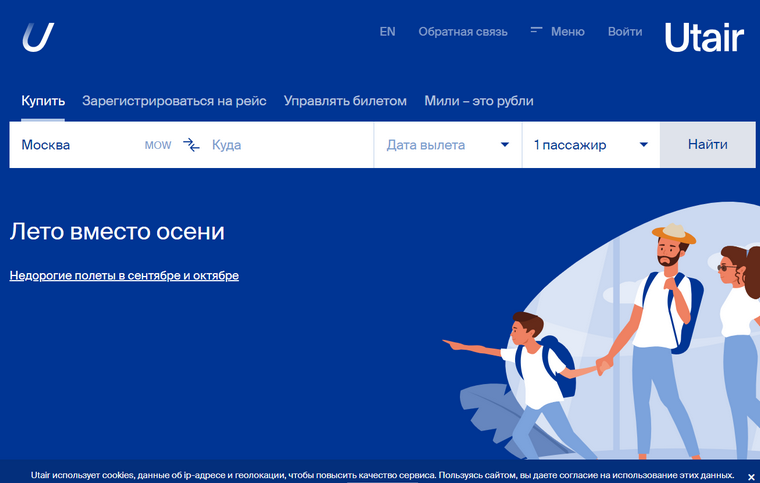Select the Купить tab

tap(43, 101)
